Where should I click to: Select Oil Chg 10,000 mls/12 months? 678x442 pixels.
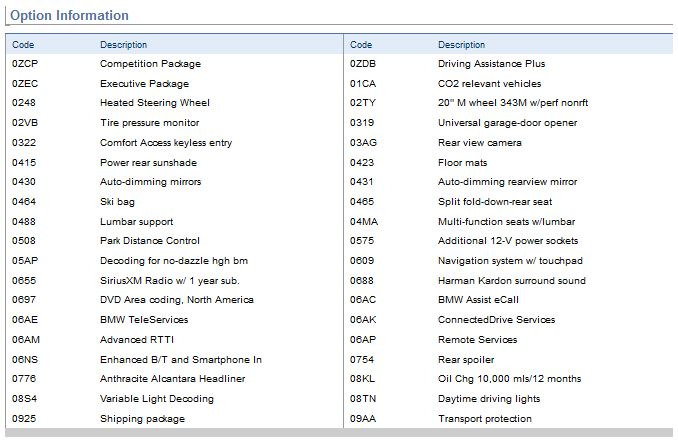510,379
